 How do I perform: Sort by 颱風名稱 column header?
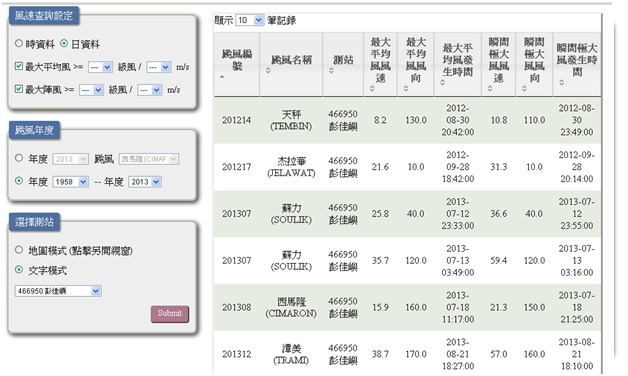(x=291, y=64)
